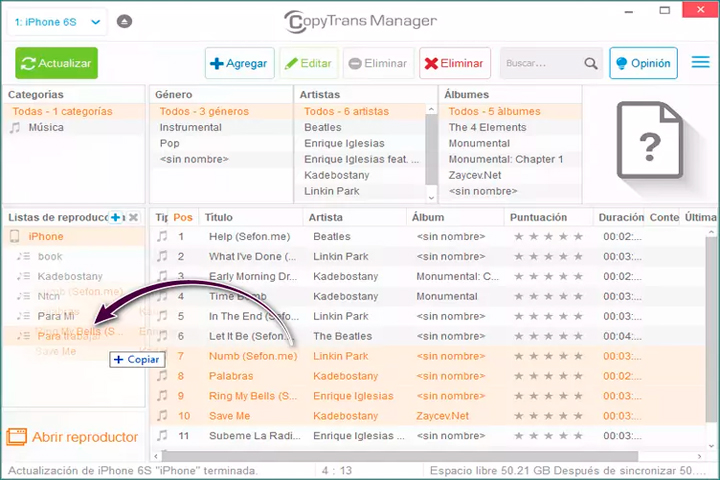This screenshot has height=480, width=720.
Task: Rate Save Me track three stars
Action: 549,416
